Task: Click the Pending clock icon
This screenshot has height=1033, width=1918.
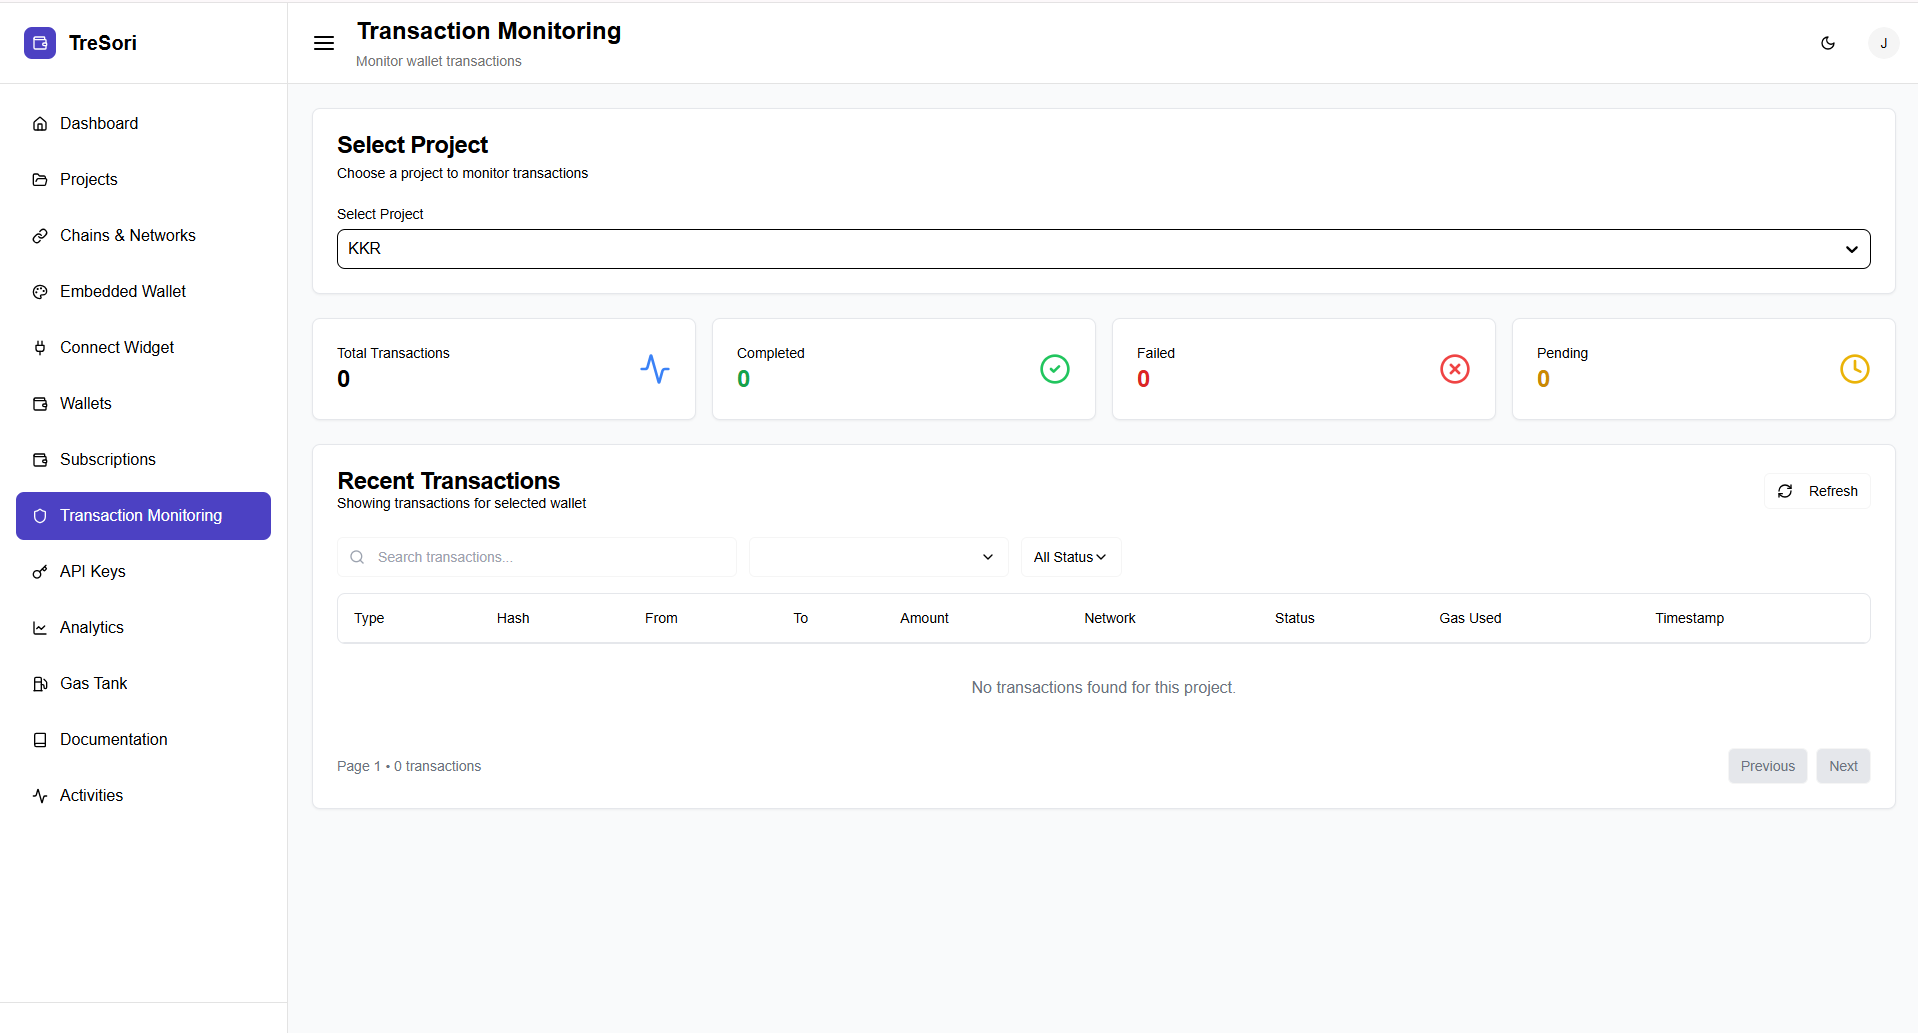Action: tap(1855, 369)
